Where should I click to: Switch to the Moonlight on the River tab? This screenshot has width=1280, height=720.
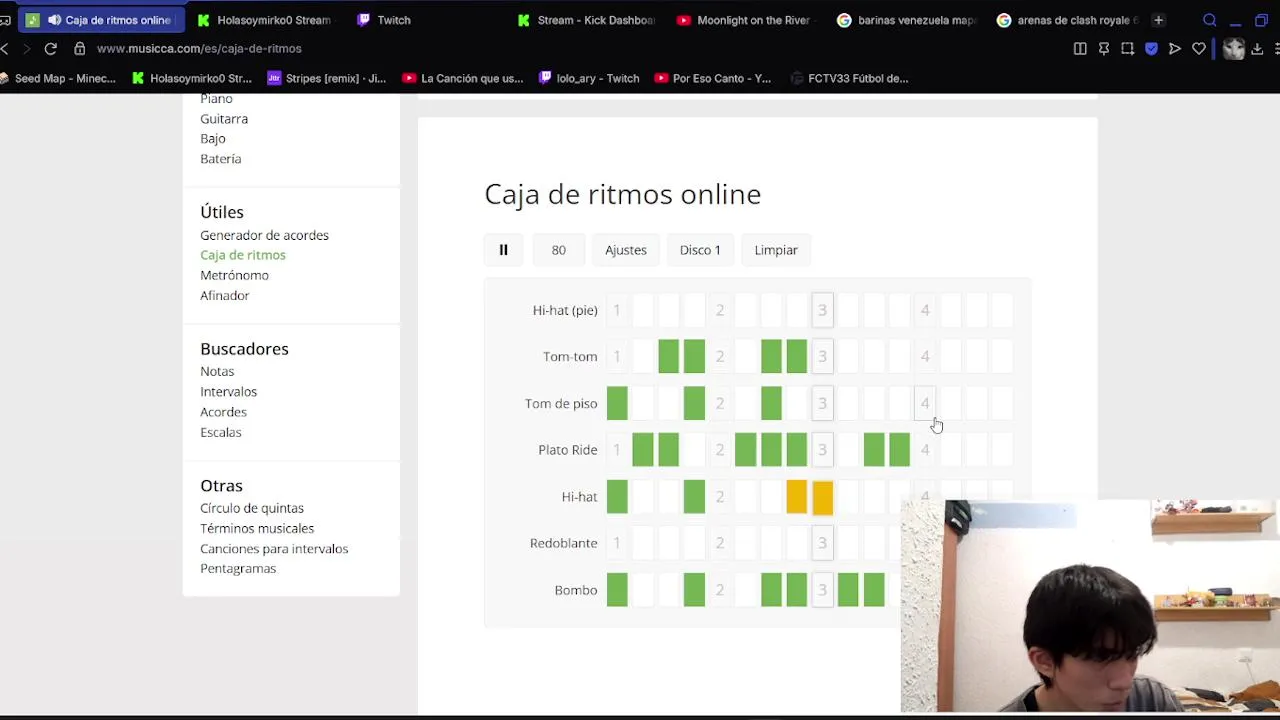coord(746,20)
